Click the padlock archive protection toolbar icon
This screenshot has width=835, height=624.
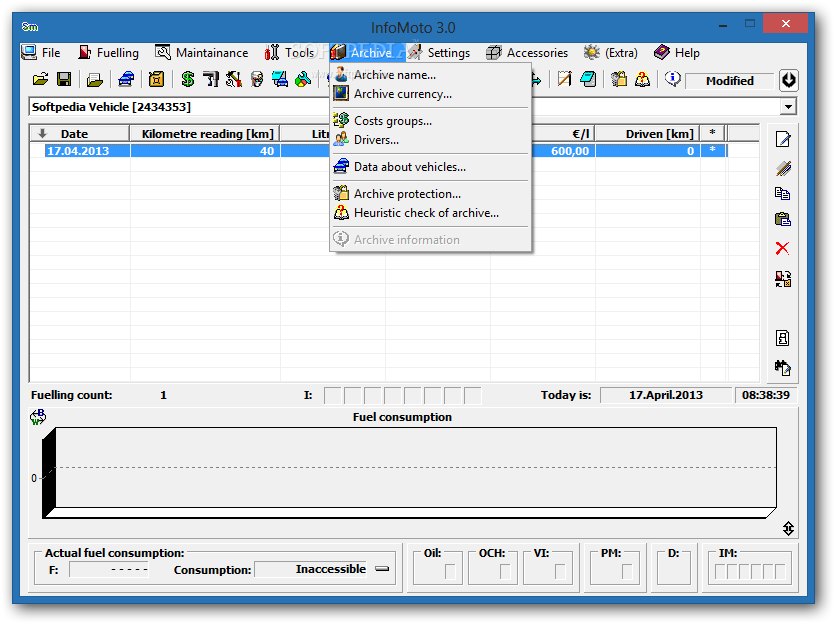coord(619,80)
